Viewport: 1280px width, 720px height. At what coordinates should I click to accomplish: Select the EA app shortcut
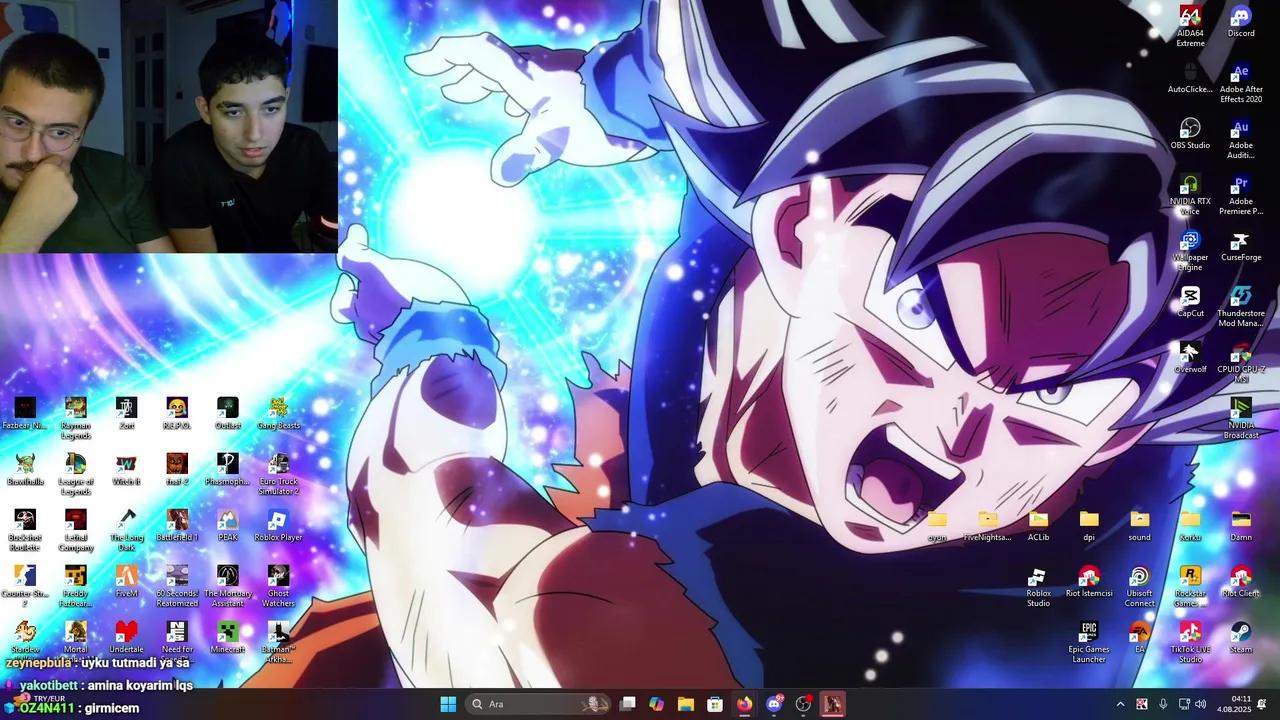pos(1139,638)
